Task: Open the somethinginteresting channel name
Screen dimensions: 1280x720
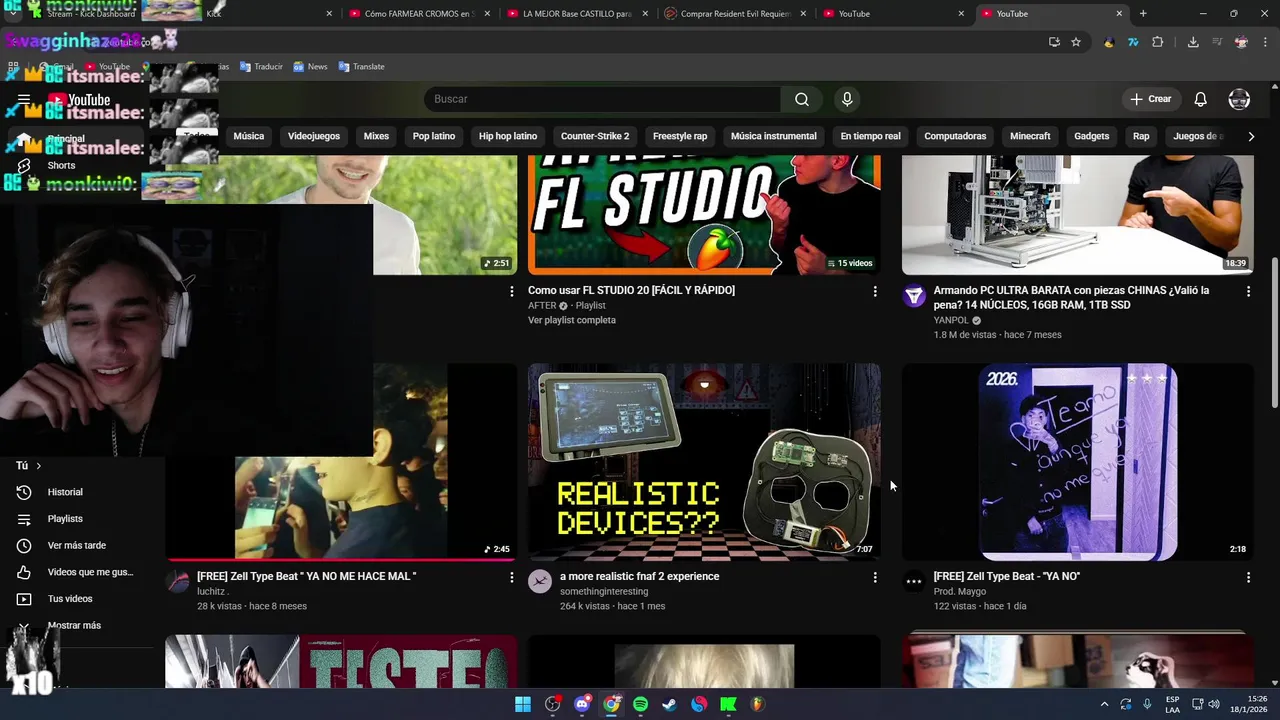Action: coord(604,592)
